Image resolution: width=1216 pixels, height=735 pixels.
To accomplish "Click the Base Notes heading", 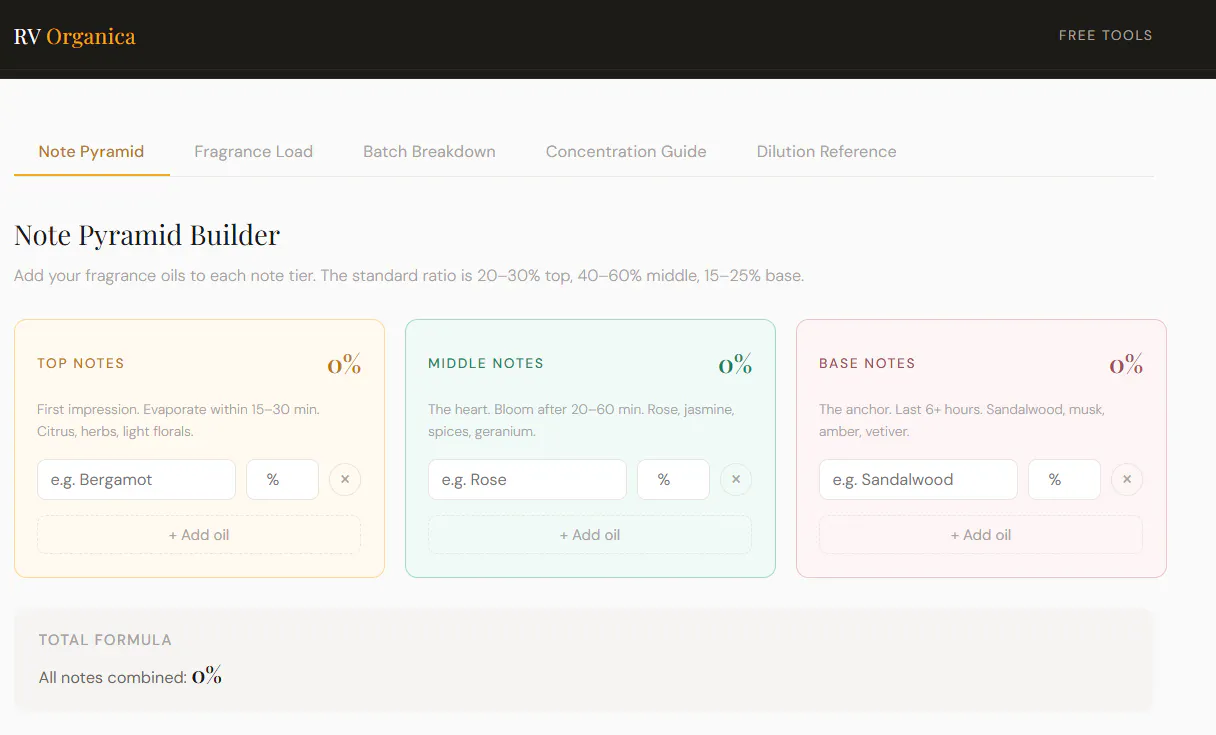I will coord(867,364).
